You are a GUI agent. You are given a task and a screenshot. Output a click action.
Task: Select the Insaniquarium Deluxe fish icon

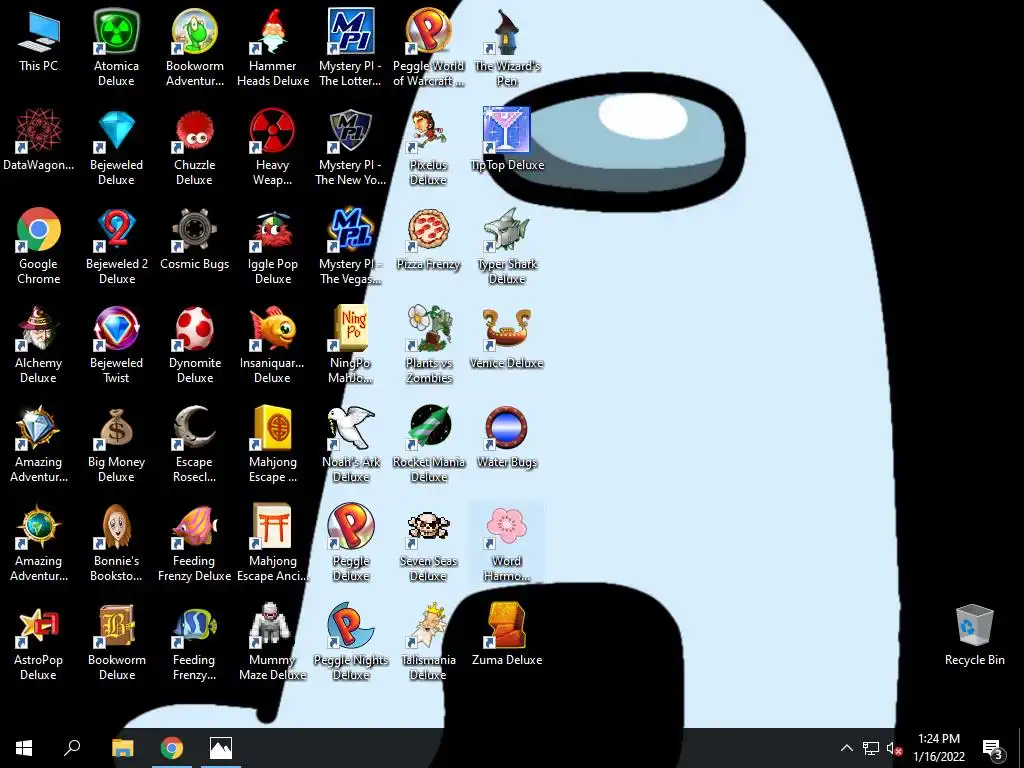(x=273, y=328)
